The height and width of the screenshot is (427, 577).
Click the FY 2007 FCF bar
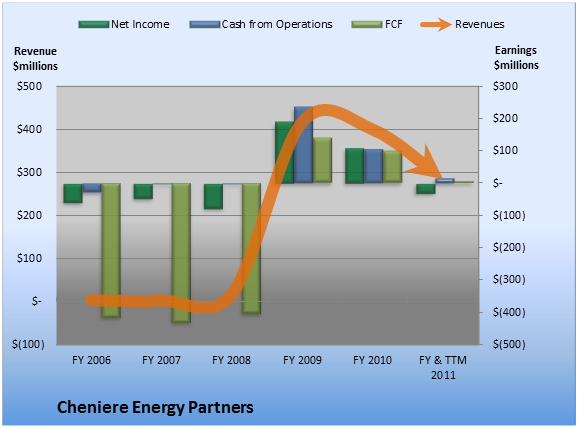(x=181, y=253)
